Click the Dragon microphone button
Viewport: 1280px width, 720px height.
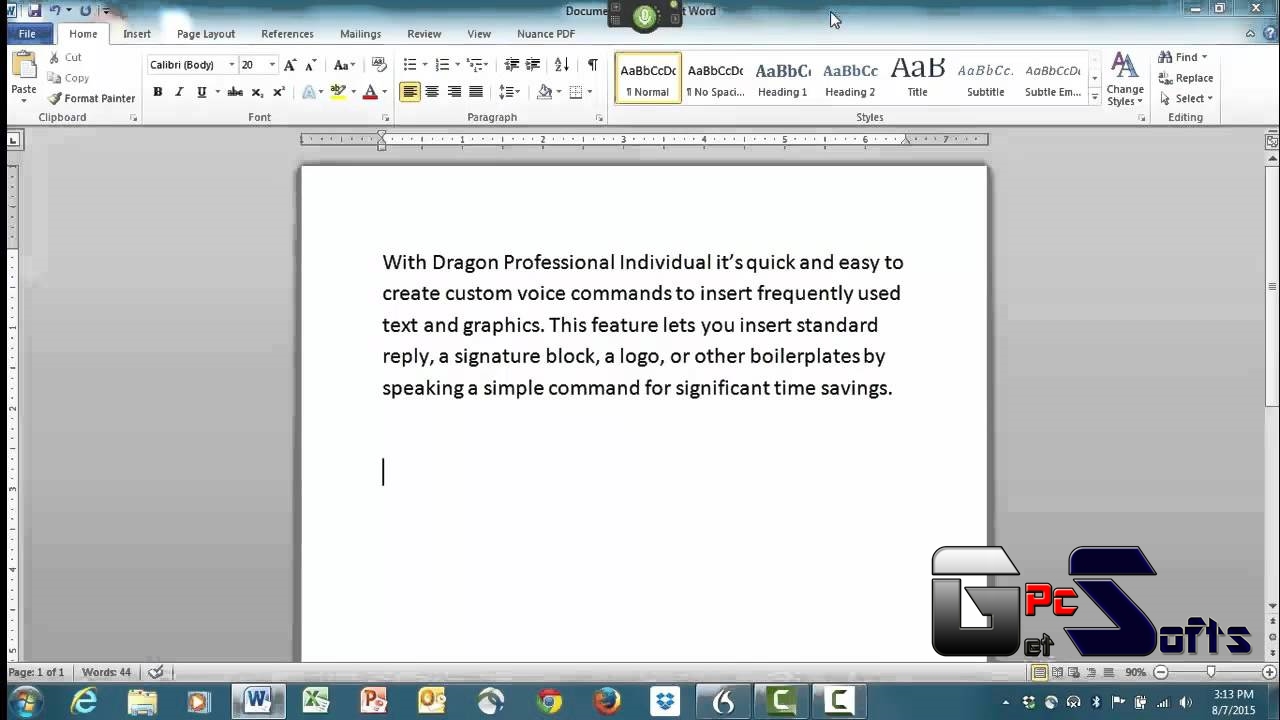[x=645, y=15]
